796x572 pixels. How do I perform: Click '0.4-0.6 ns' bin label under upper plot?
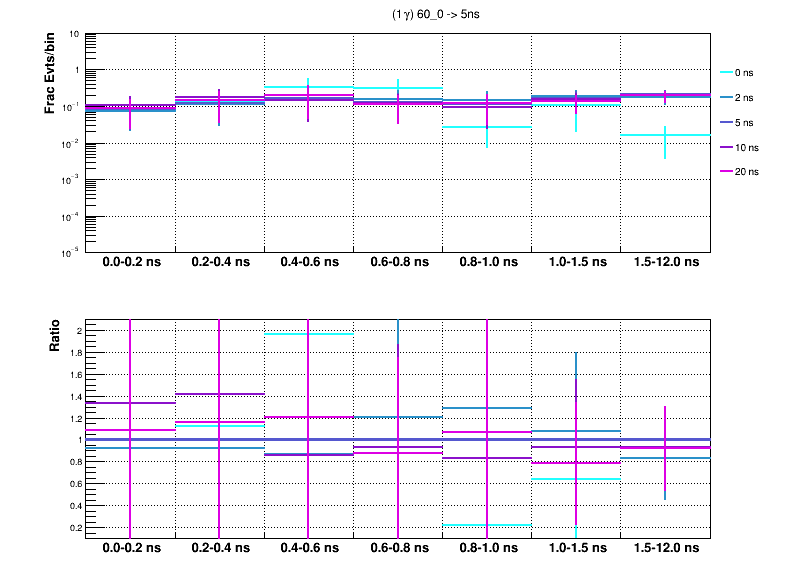click(x=309, y=263)
